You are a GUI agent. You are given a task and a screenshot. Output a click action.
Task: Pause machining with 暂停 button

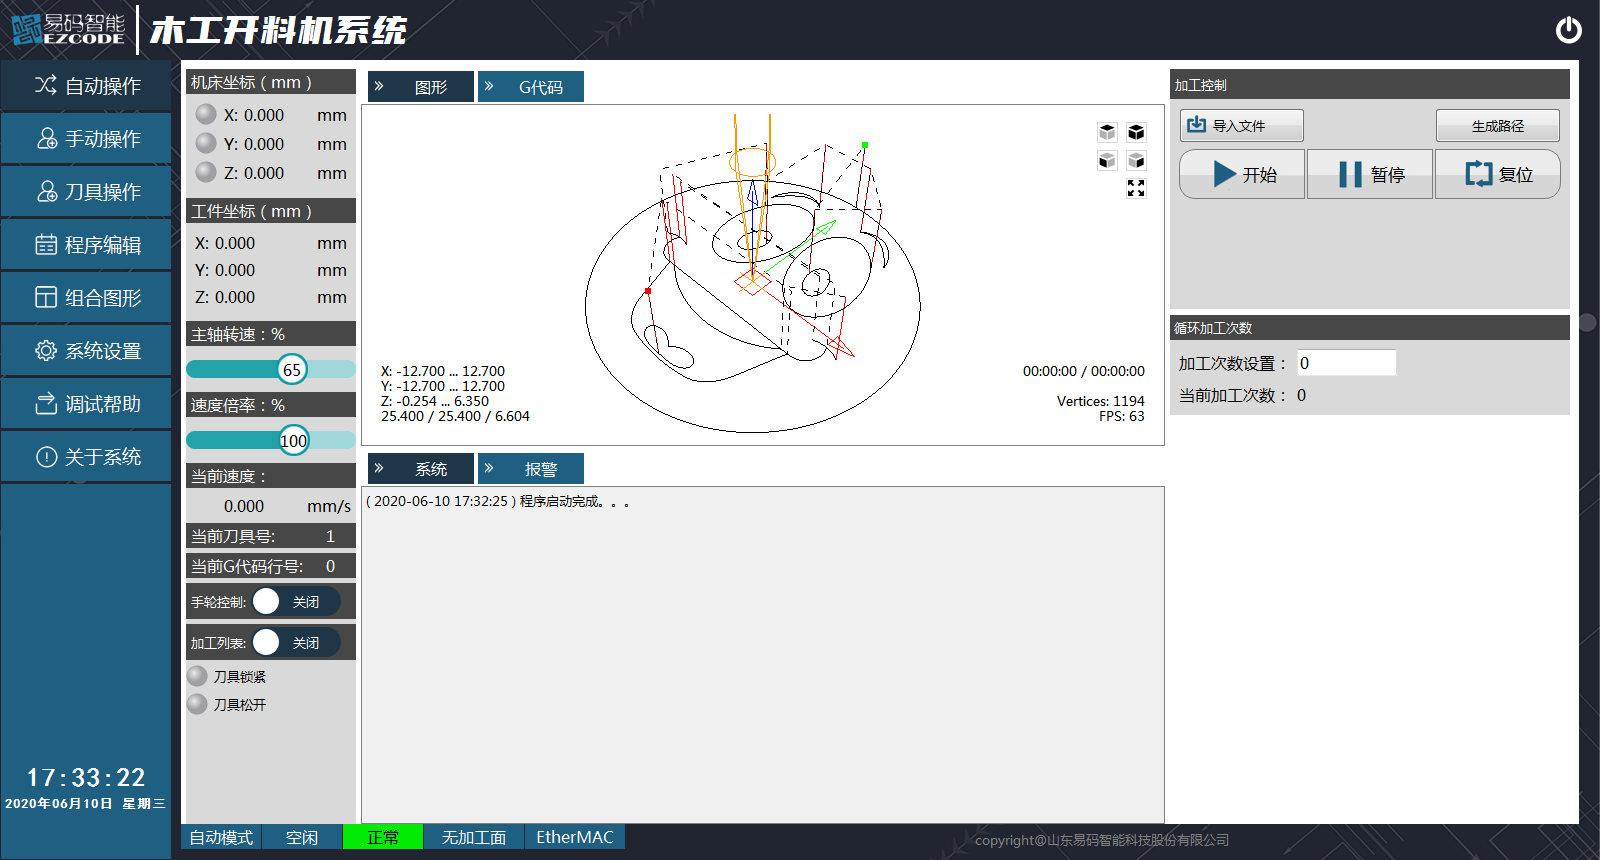1370,175
